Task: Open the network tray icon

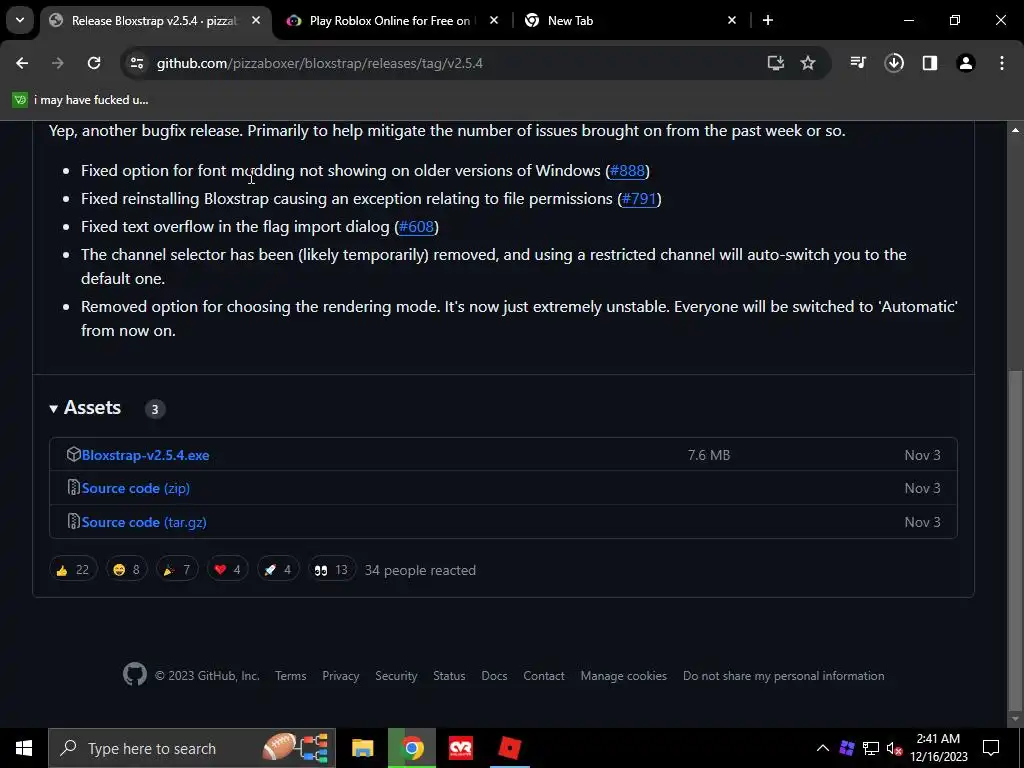Action: click(871, 748)
